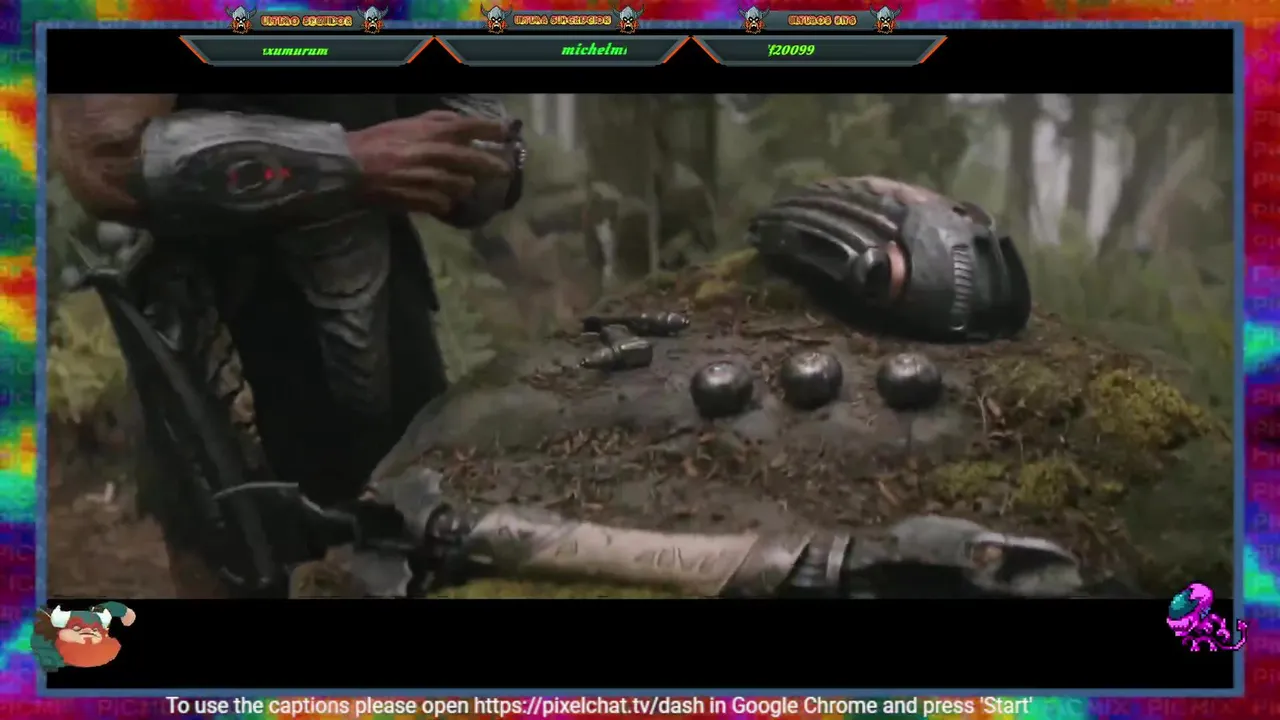Viewport: 1280px width, 720px height.
Task: Click the latest bits name f20099
Action: pos(791,50)
